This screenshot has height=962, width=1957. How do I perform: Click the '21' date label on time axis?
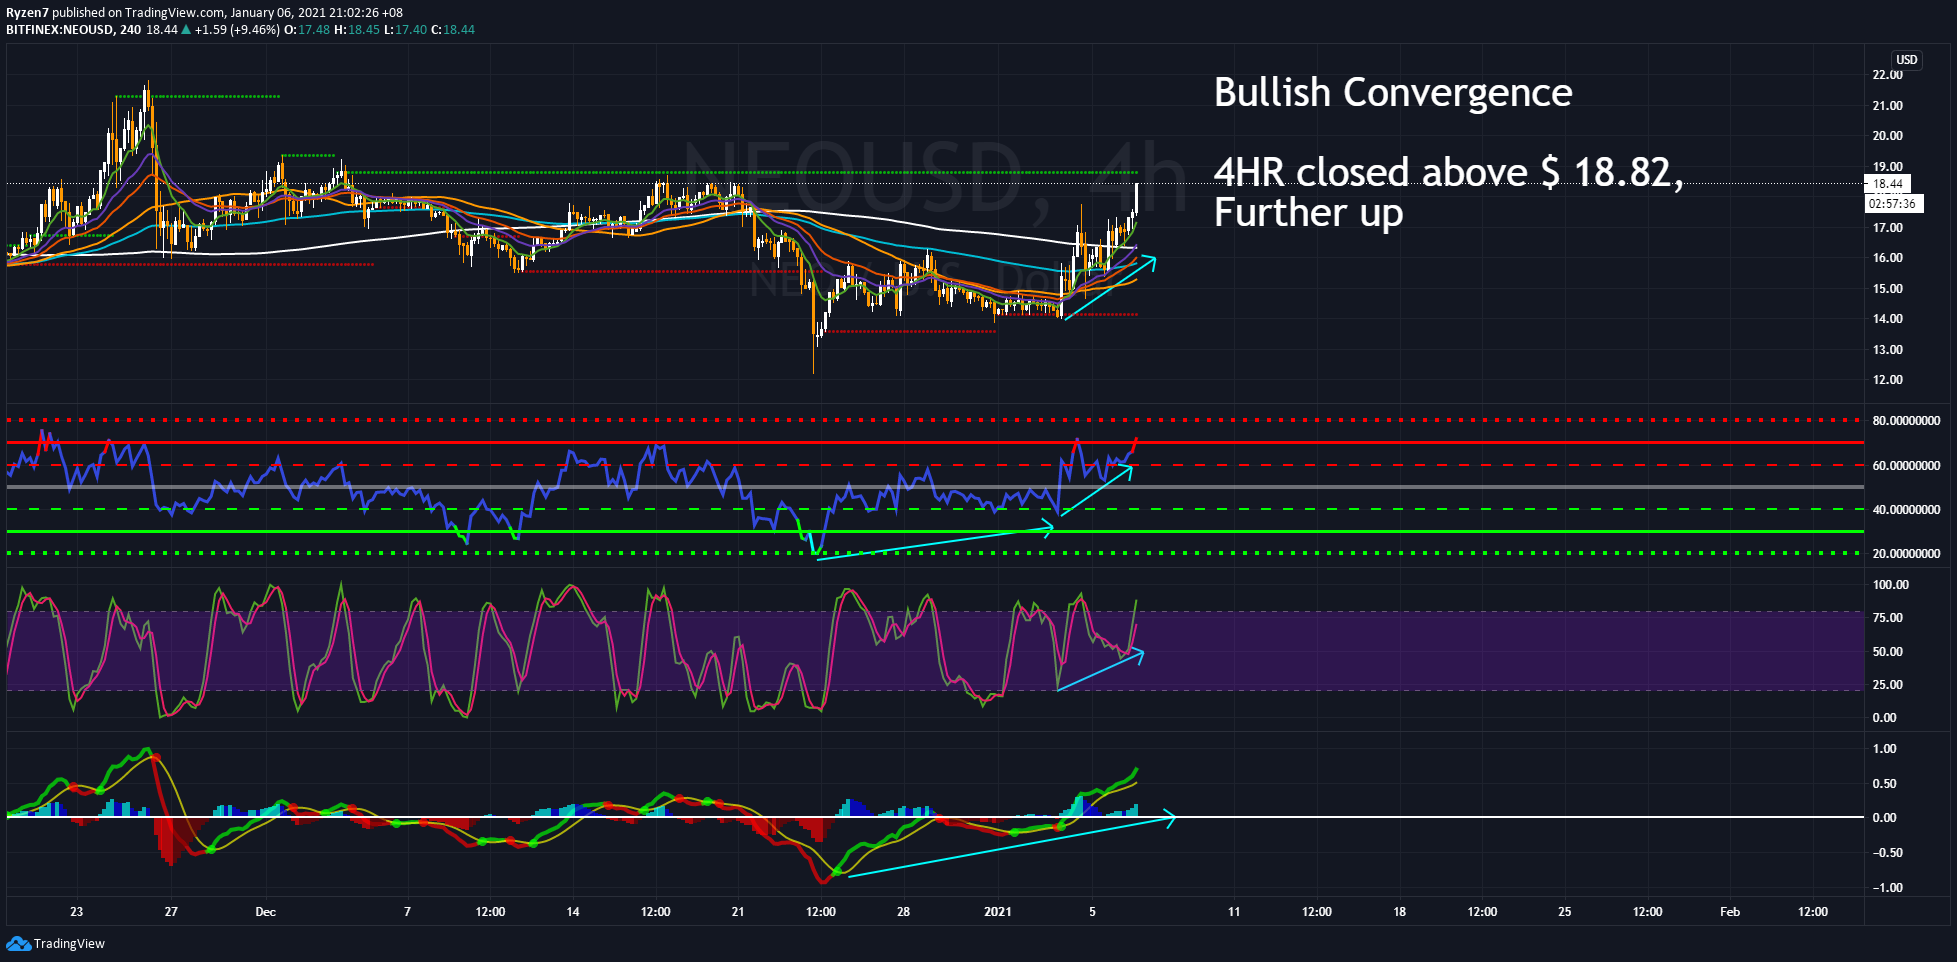(738, 912)
